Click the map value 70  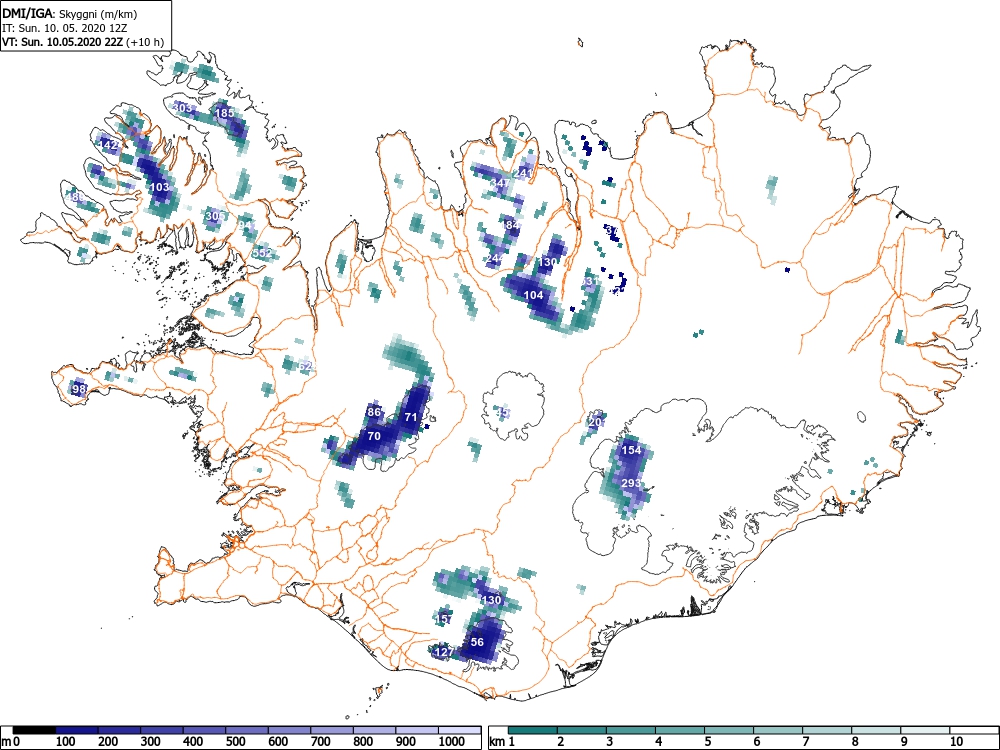click(374, 436)
